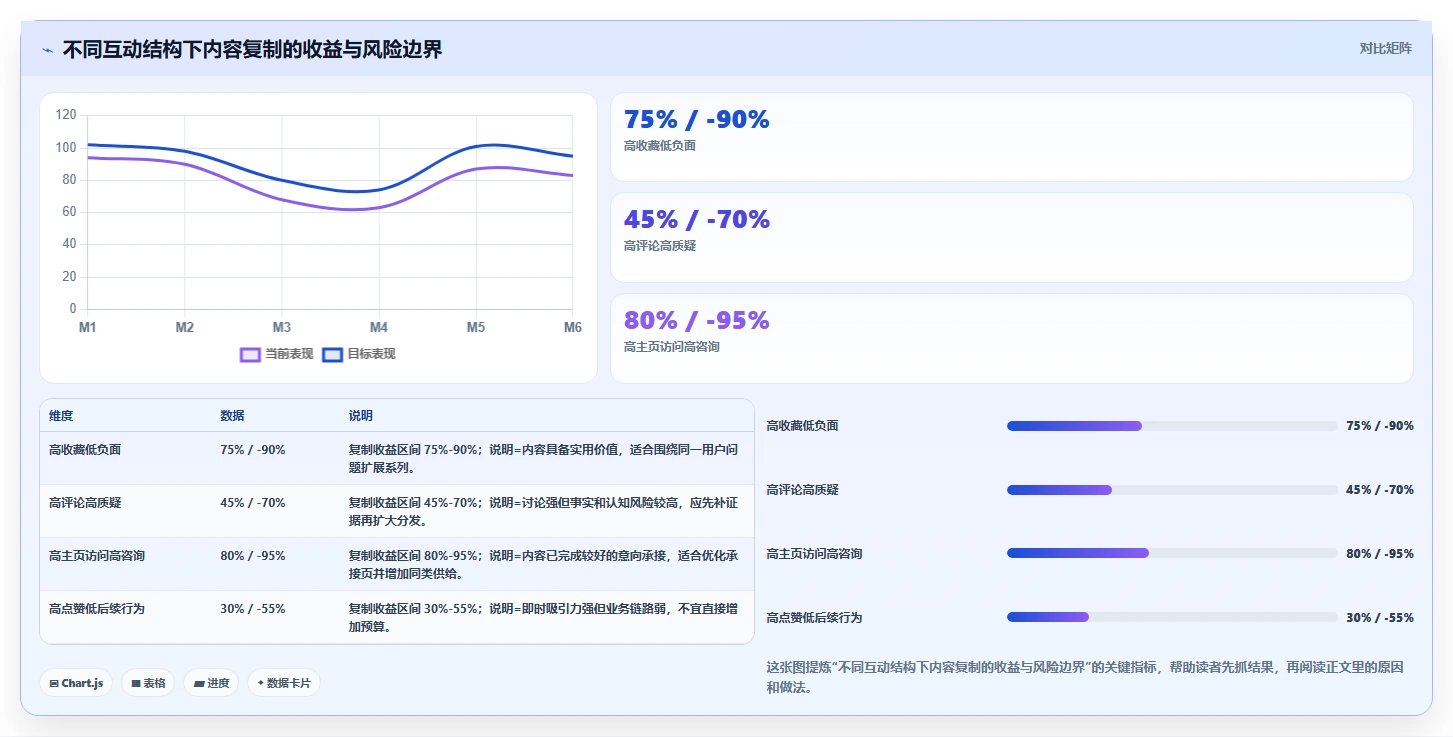The image size is (1453, 737).
Task: Click the 表格 tag chip
Action: (148, 683)
